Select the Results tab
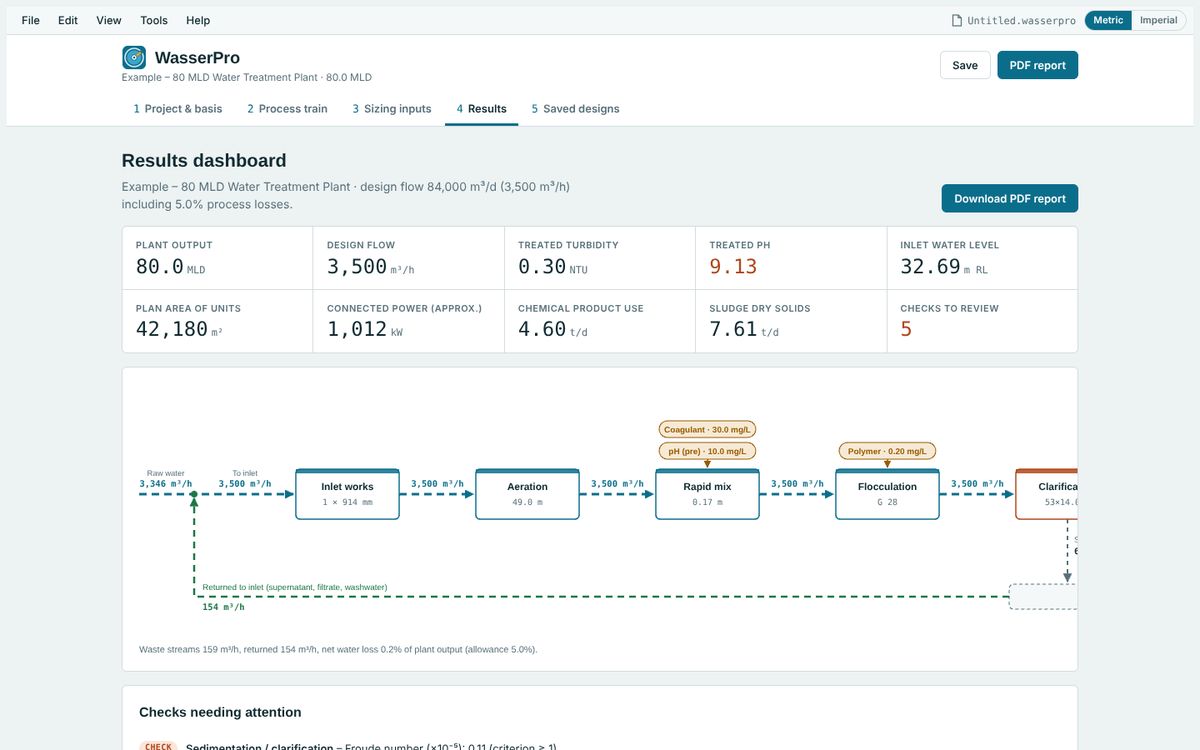Screen dimensions: 1200x750 coord(481,109)
